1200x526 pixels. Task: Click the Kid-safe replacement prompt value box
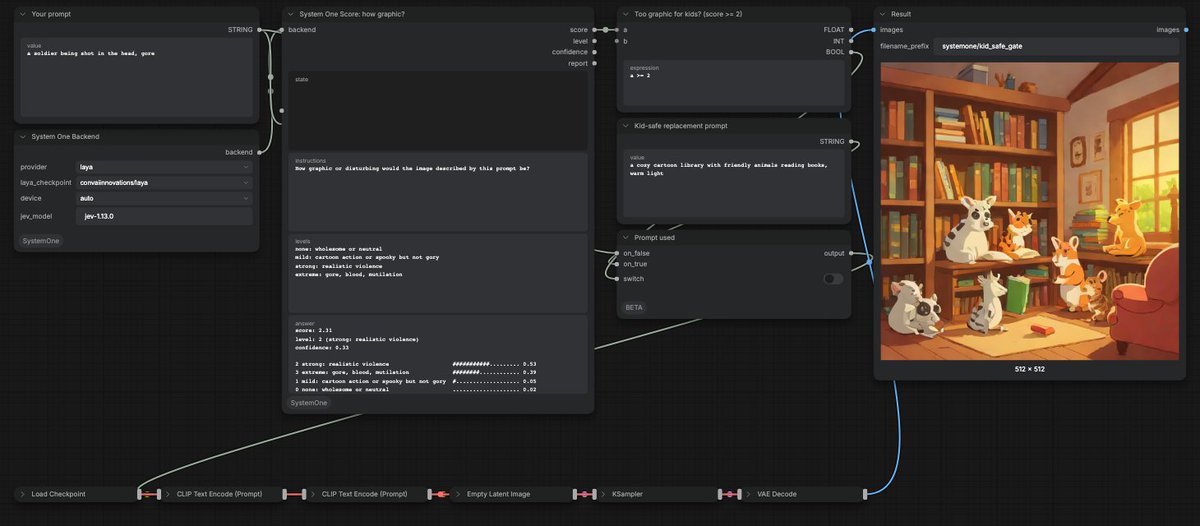[735, 186]
